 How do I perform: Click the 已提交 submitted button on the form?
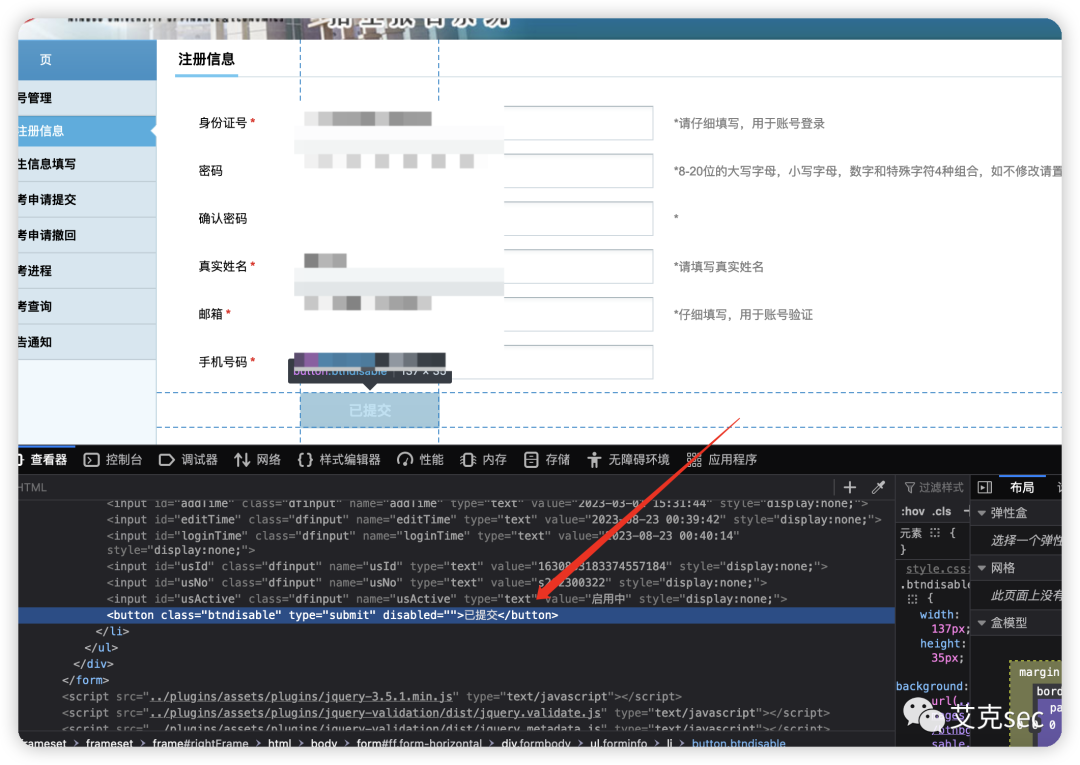(x=369, y=410)
